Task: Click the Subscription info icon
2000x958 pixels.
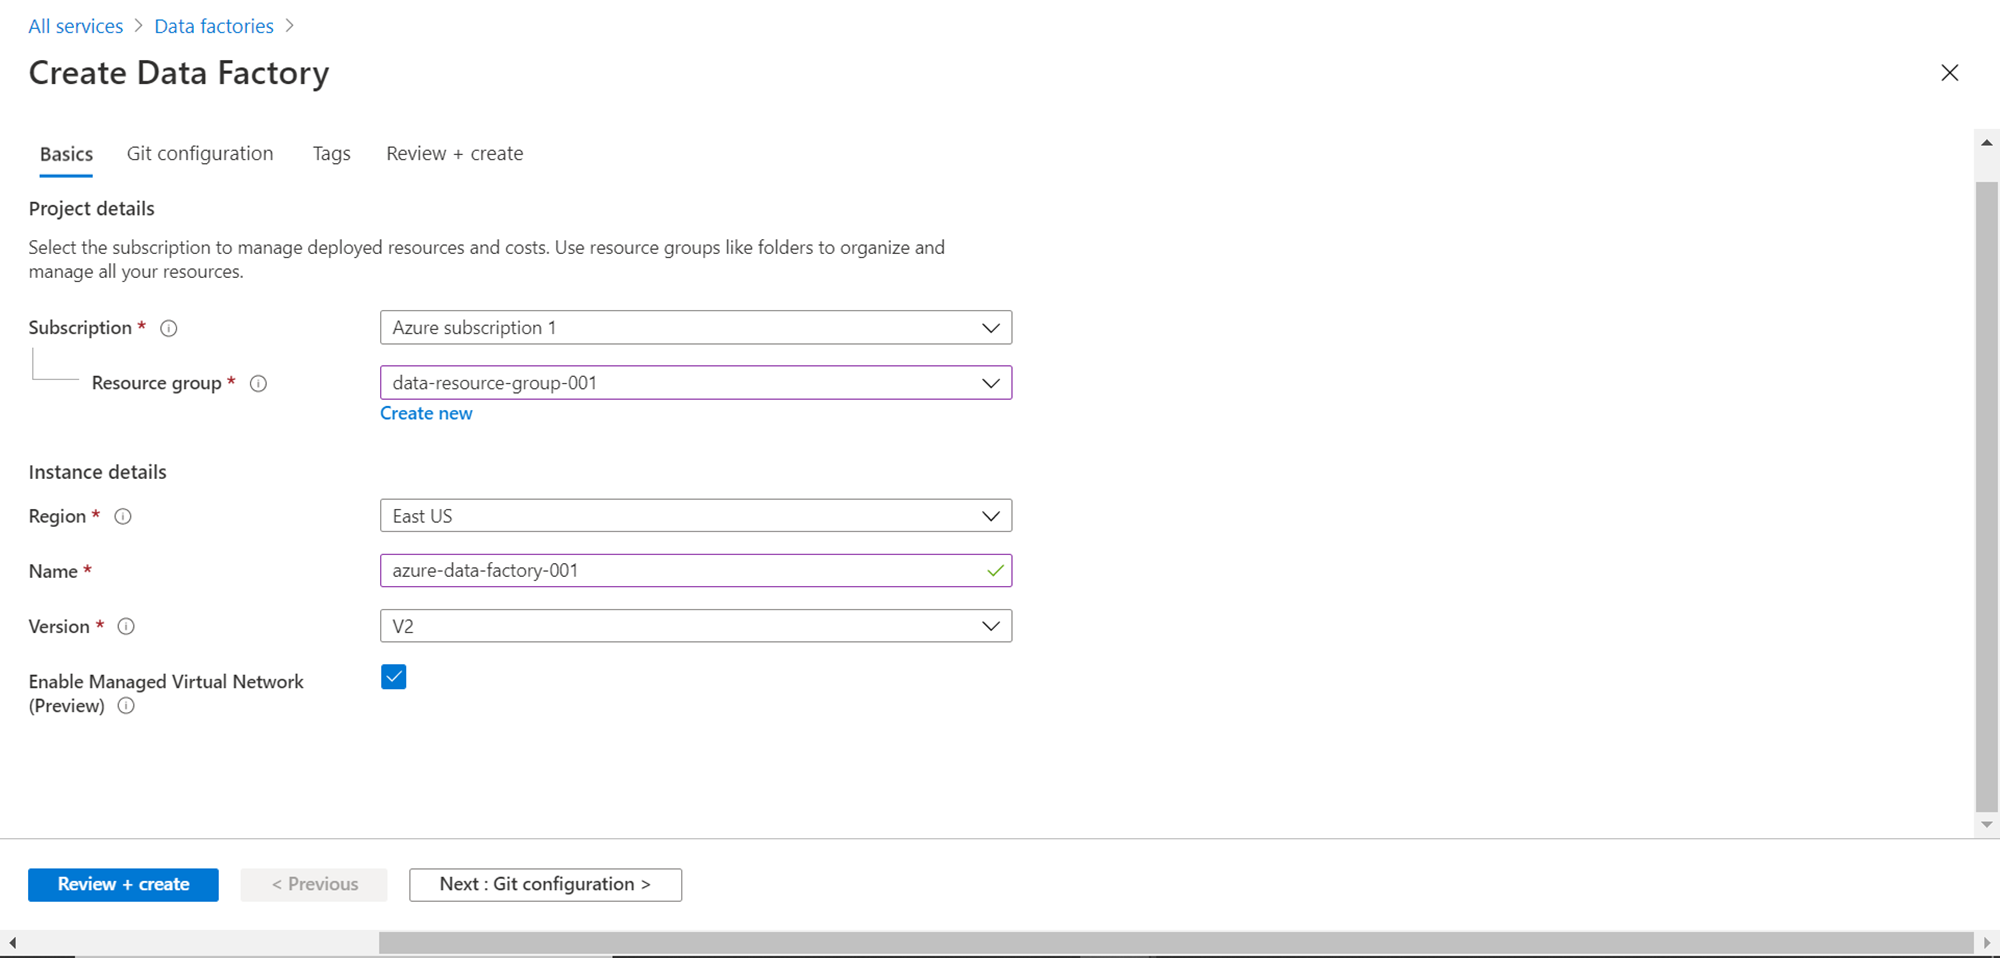Action: [x=169, y=328]
